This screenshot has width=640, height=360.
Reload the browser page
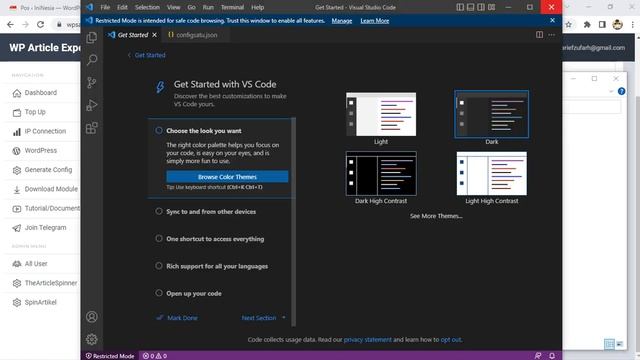40,25
